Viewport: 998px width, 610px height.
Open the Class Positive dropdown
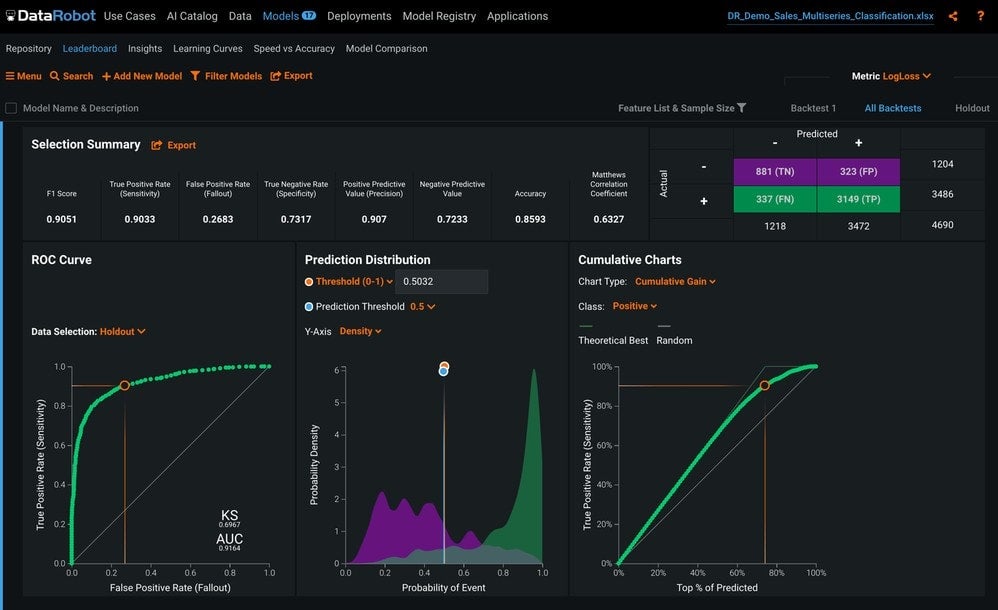click(635, 306)
